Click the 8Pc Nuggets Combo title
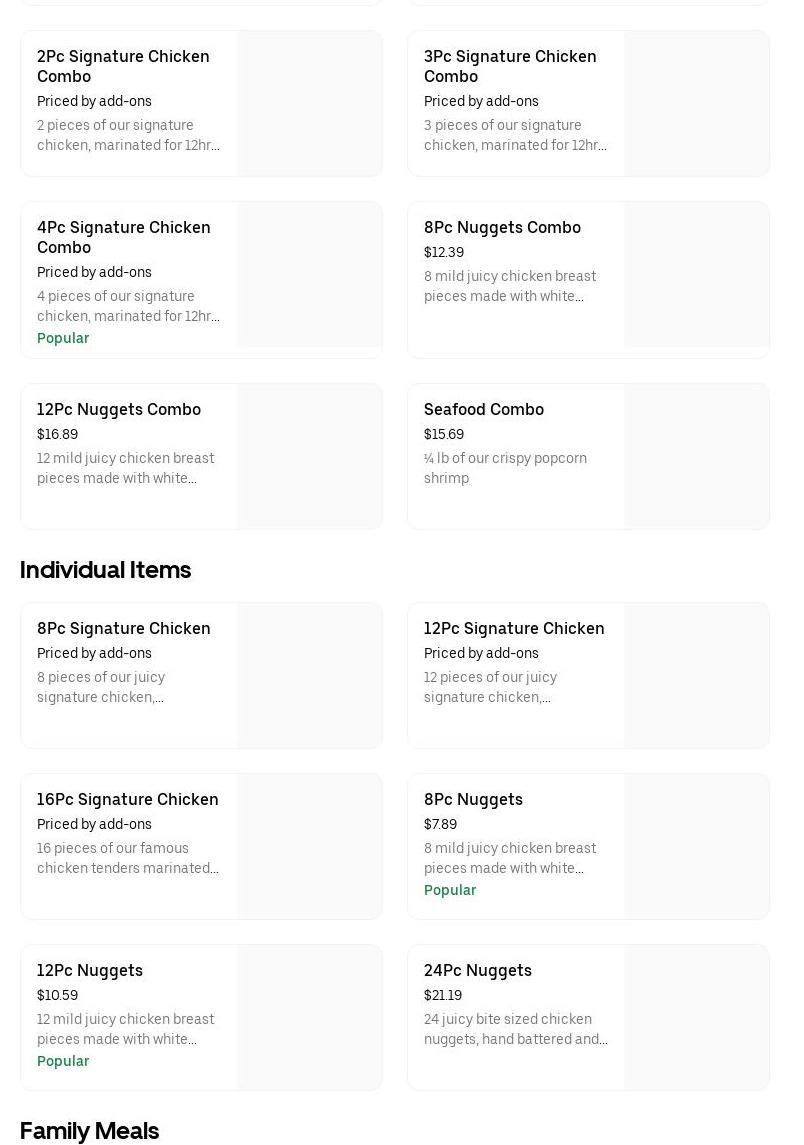 coord(502,227)
